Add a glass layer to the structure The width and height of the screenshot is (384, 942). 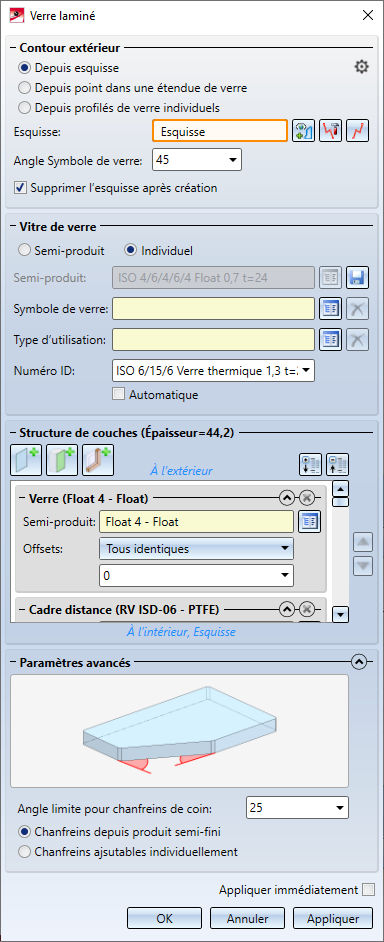(26, 461)
